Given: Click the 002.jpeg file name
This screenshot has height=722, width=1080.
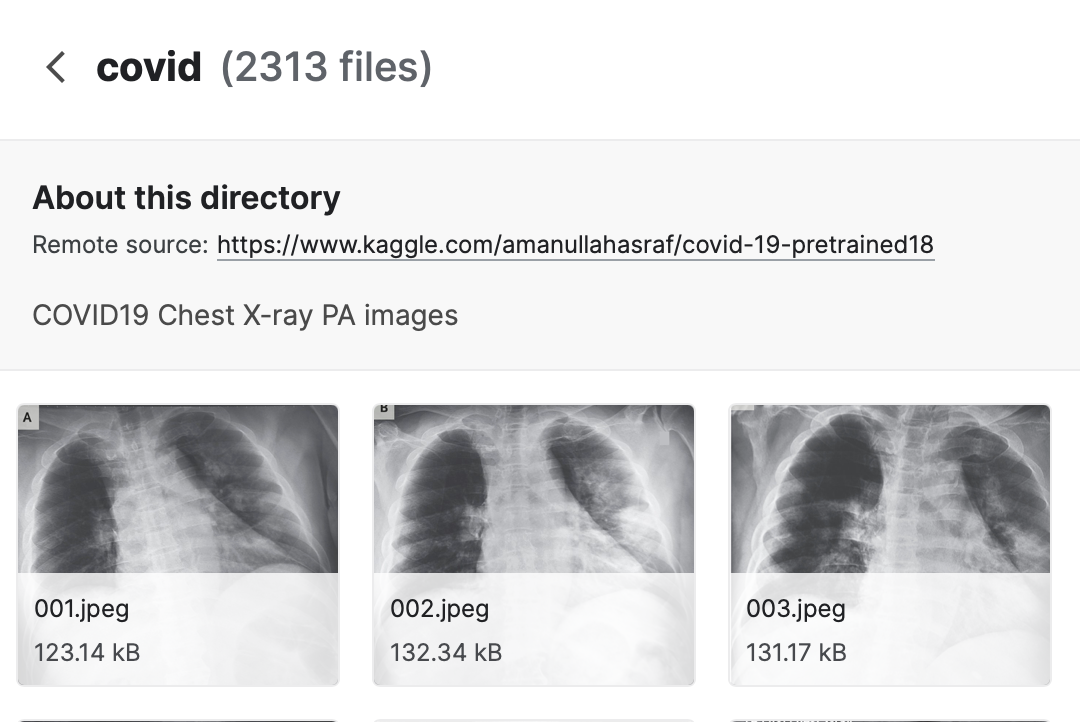Looking at the screenshot, I should pos(440,609).
